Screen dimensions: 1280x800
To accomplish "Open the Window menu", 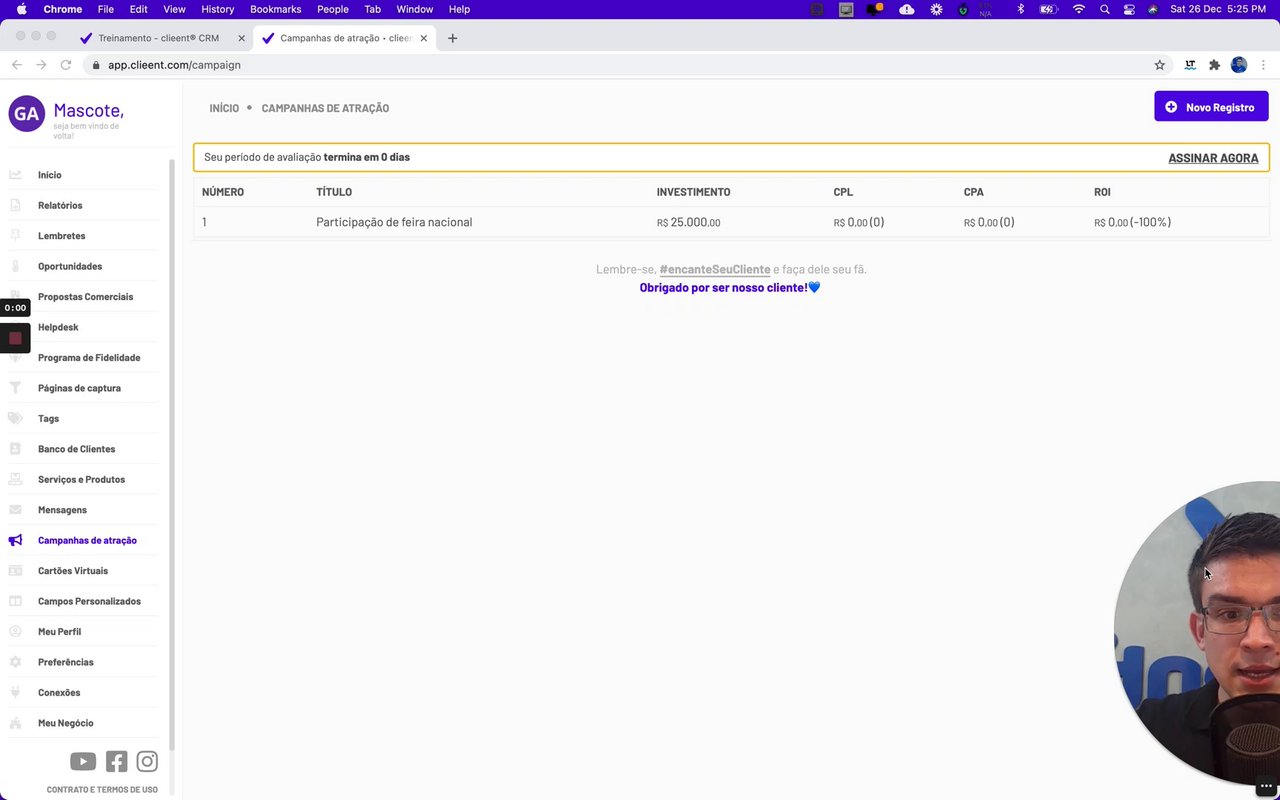I will tap(415, 9).
